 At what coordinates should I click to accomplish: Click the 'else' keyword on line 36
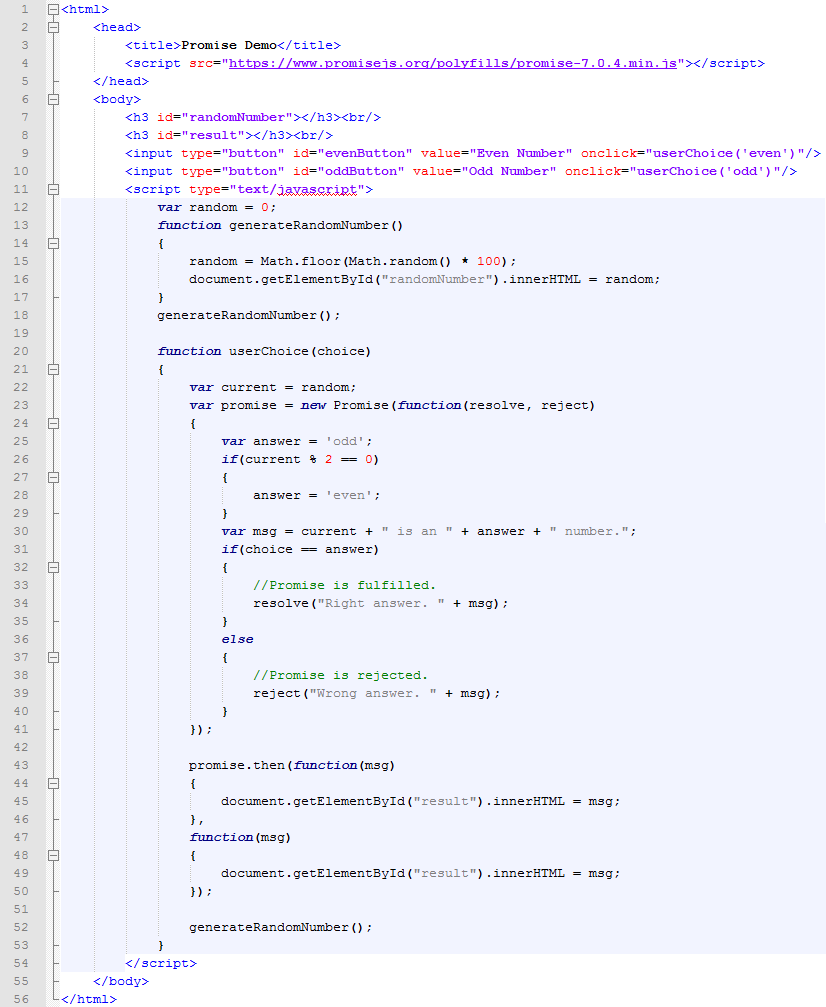(238, 639)
